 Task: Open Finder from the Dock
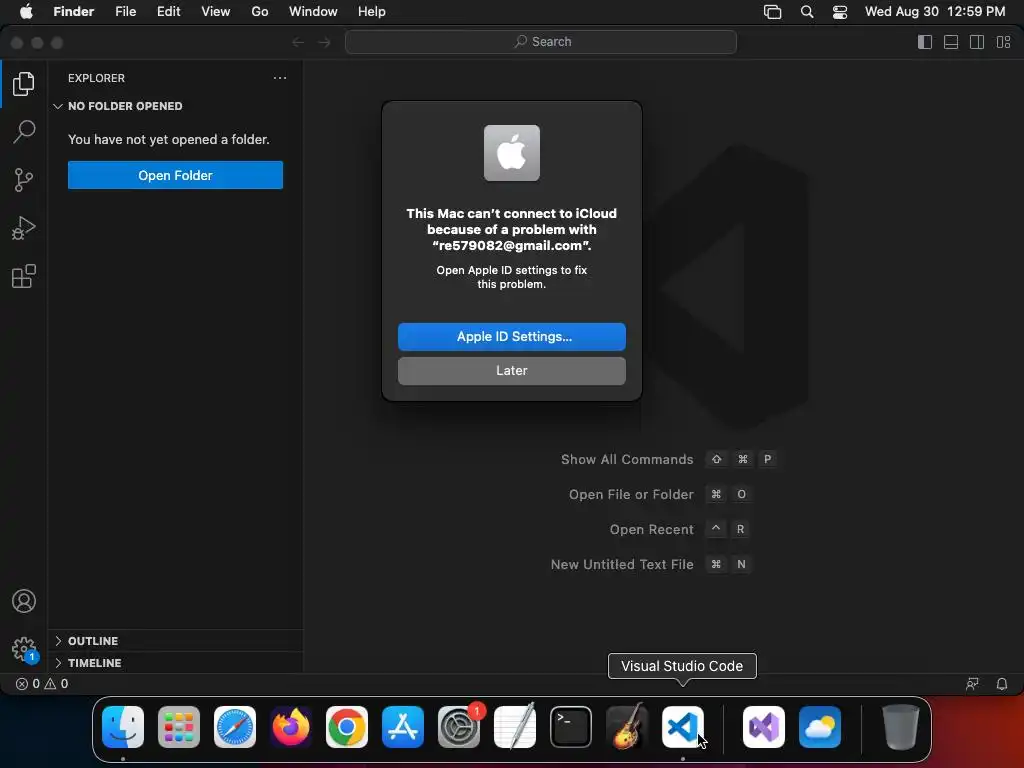coord(123,727)
